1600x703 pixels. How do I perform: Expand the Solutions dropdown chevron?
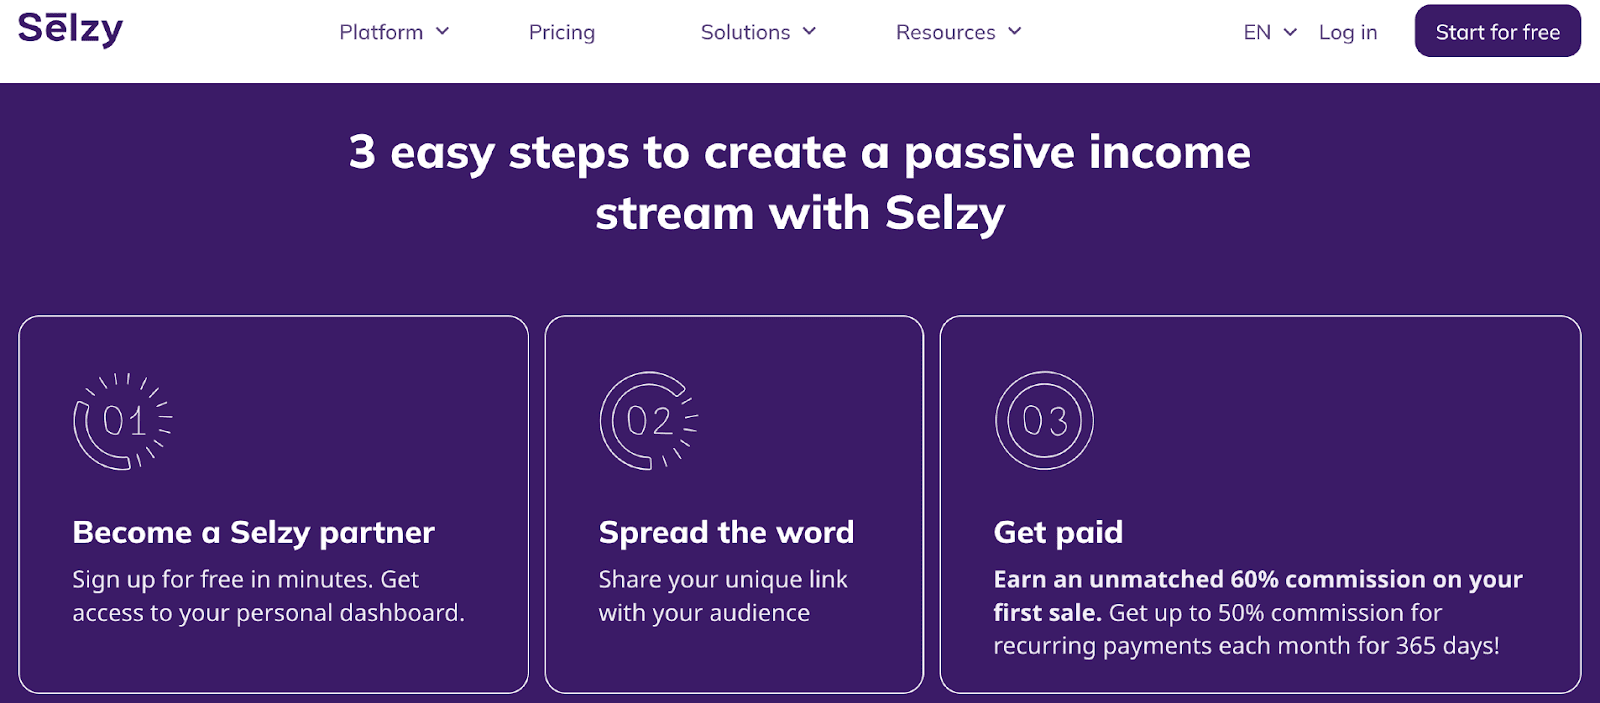click(809, 32)
